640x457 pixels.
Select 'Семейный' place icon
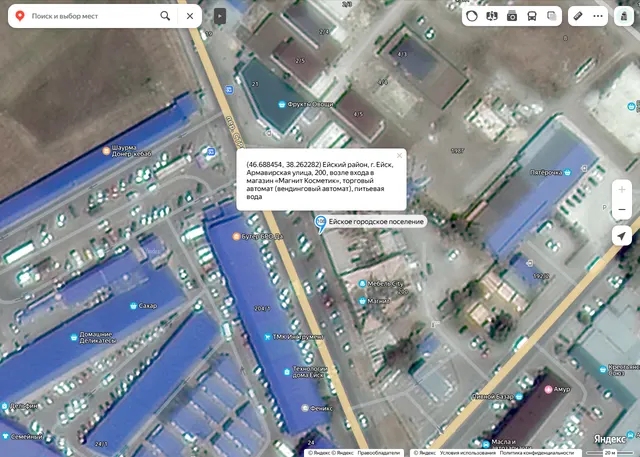tap(4, 437)
